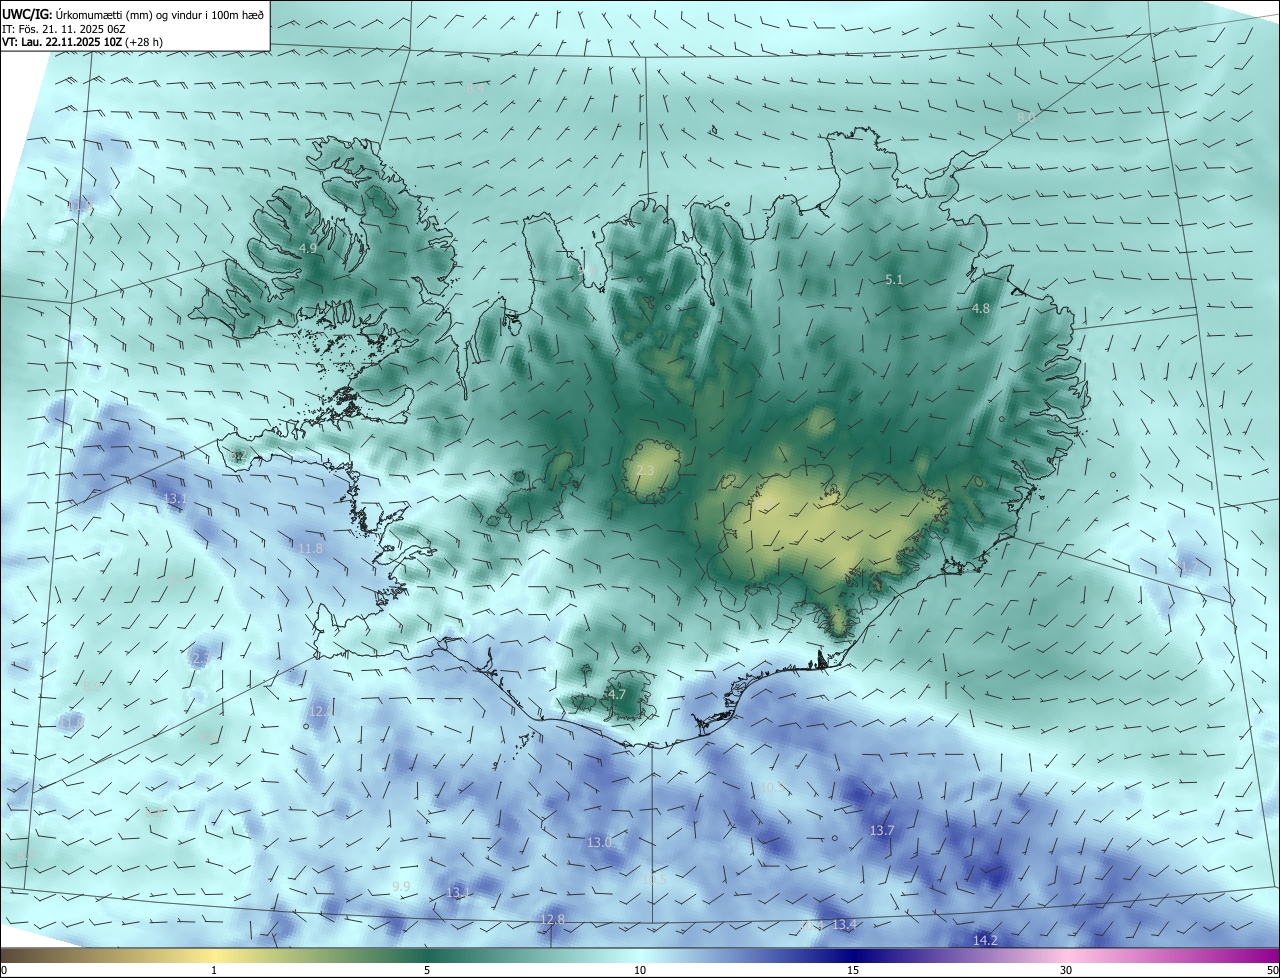Click the 'IT: Fös. 21. 11. 2025 06Z' line

64,28
